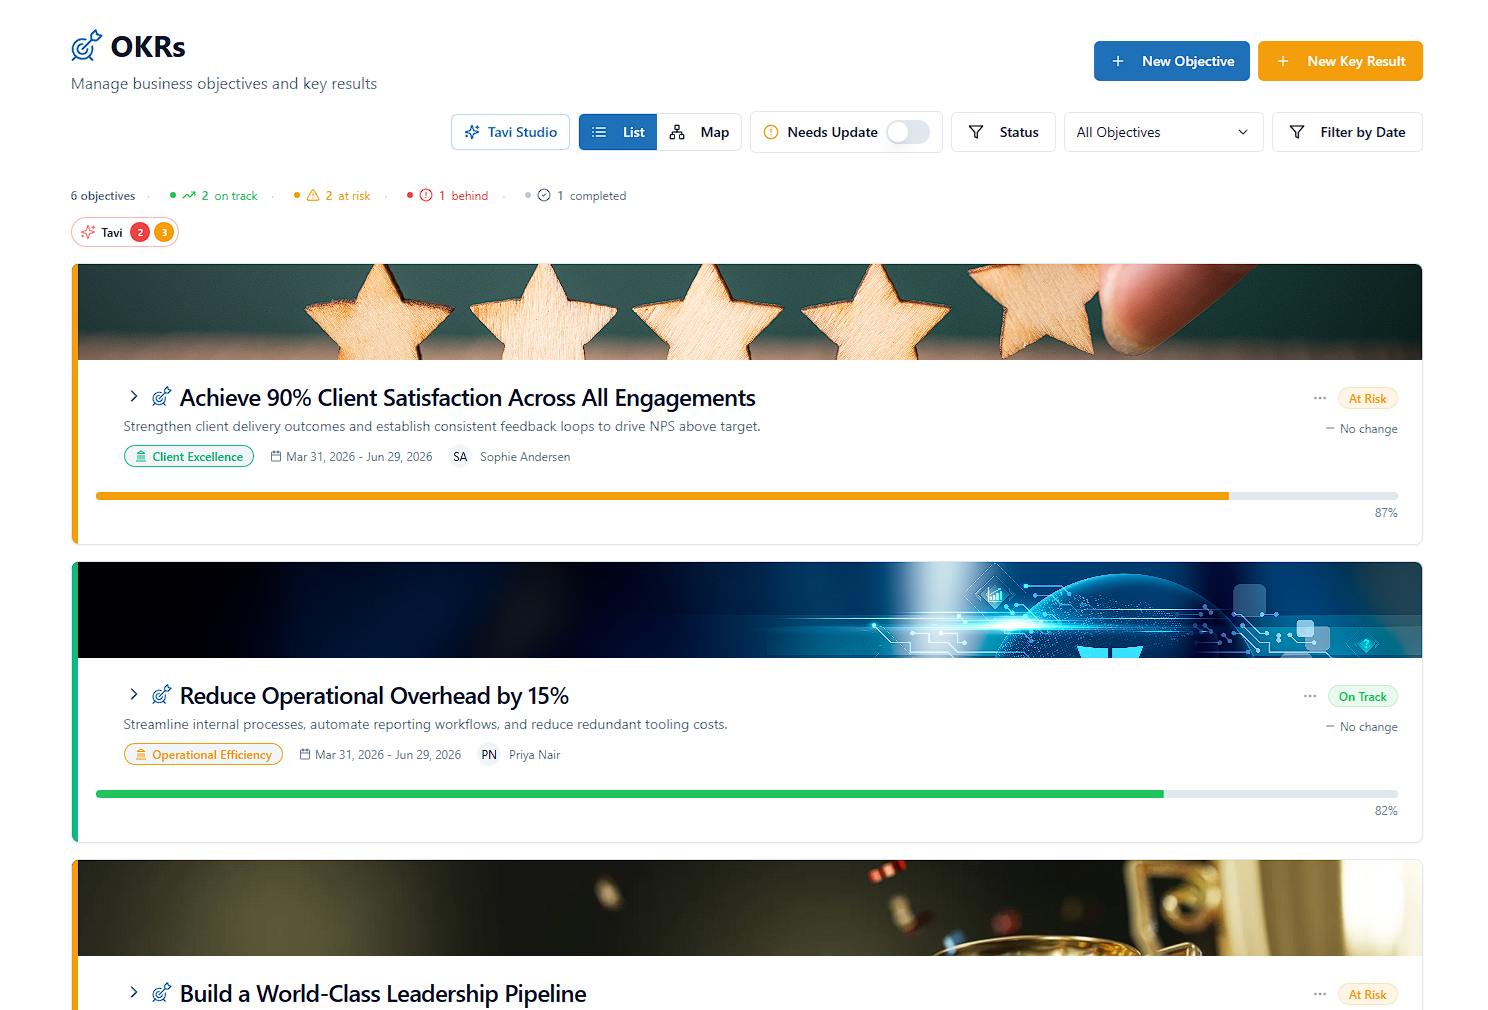Image resolution: width=1488 pixels, height=1010 pixels.
Task: Click the Tavi Studio sparkle icon
Action: coord(472,132)
